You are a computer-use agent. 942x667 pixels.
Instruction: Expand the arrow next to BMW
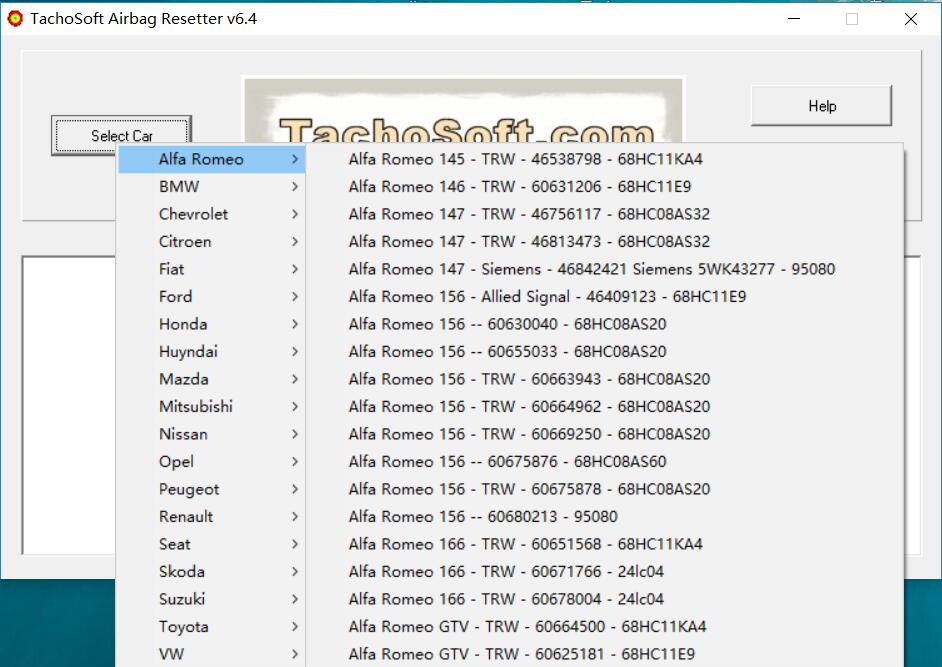tap(294, 187)
